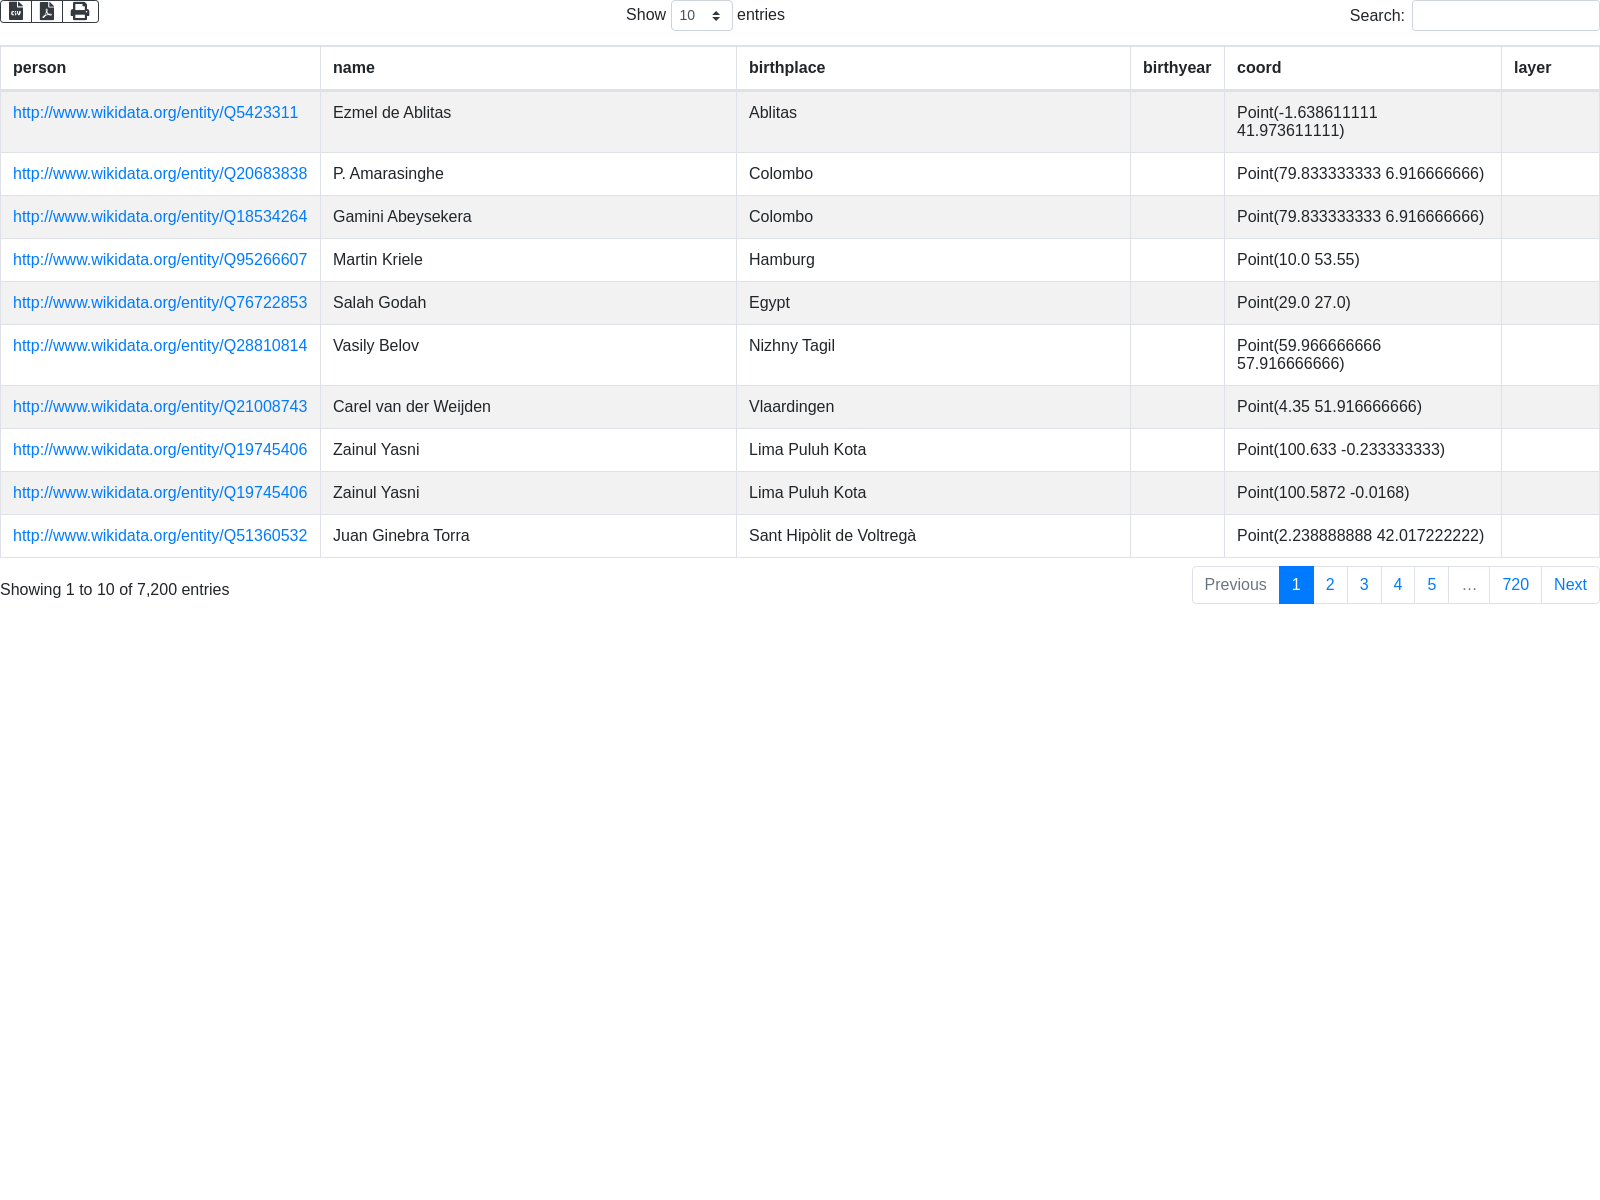1600x1200 pixels.
Task: Open Wikidata link Q5423311 for Ezmel de Ablitas
Action: (x=155, y=113)
